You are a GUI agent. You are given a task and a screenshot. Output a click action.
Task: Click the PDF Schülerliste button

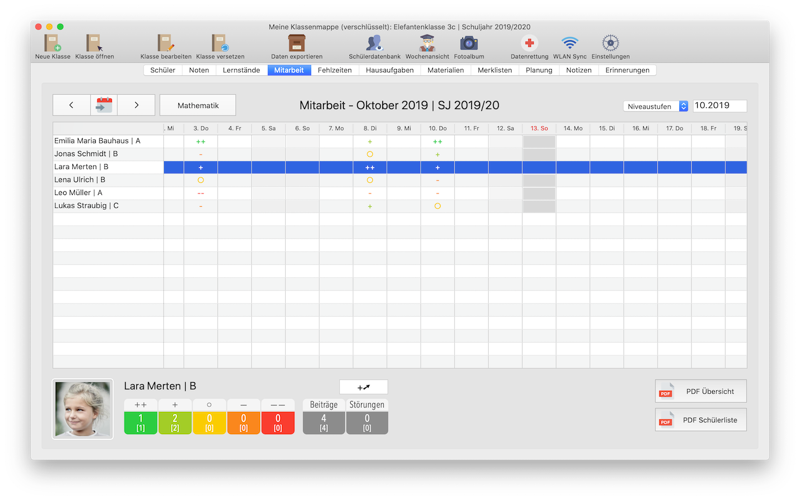click(700, 420)
